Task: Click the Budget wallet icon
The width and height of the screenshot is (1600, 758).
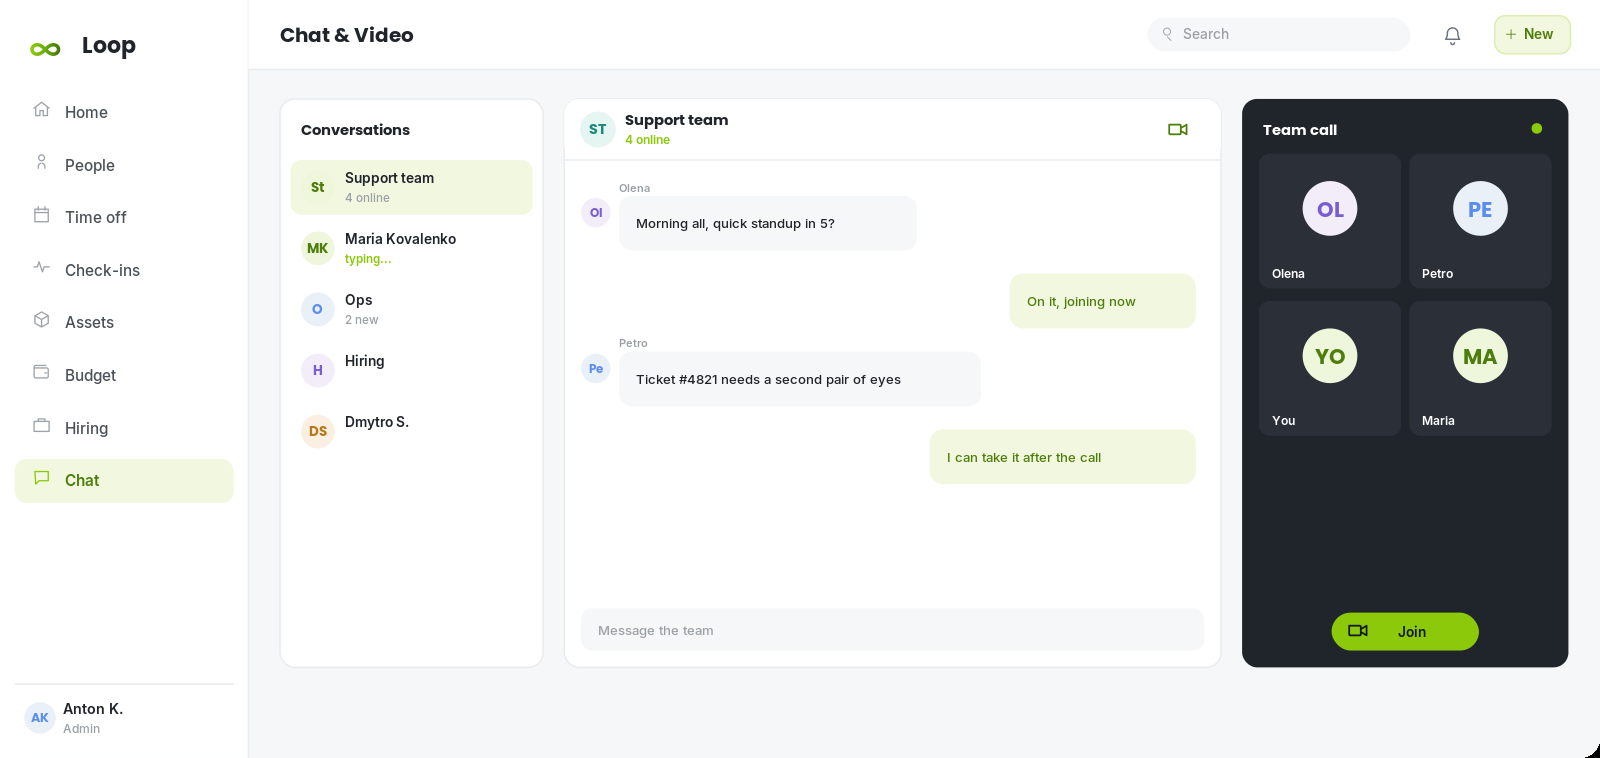Action: (x=41, y=372)
